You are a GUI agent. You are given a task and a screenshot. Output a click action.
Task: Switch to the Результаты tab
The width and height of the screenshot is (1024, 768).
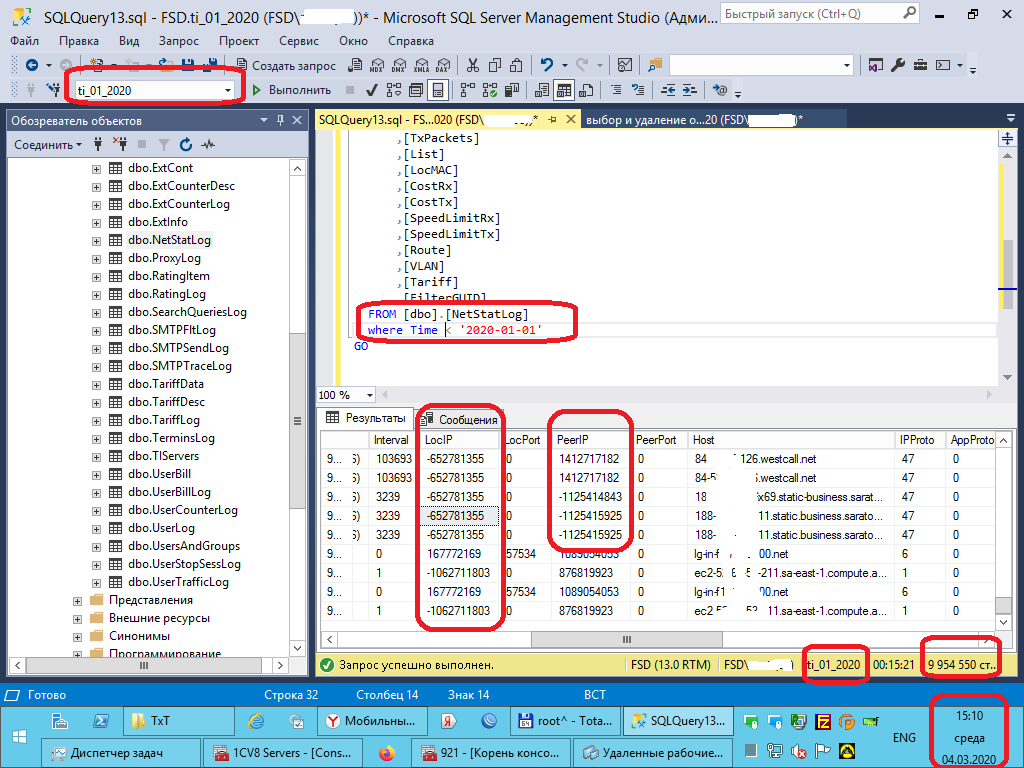366,418
